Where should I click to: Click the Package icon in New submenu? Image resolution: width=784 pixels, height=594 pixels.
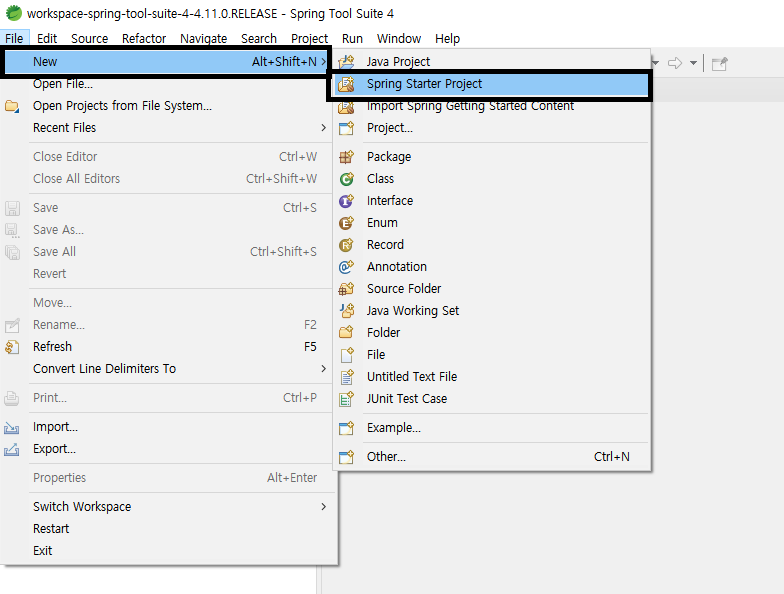pyautogui.click(x=346, y=157)
